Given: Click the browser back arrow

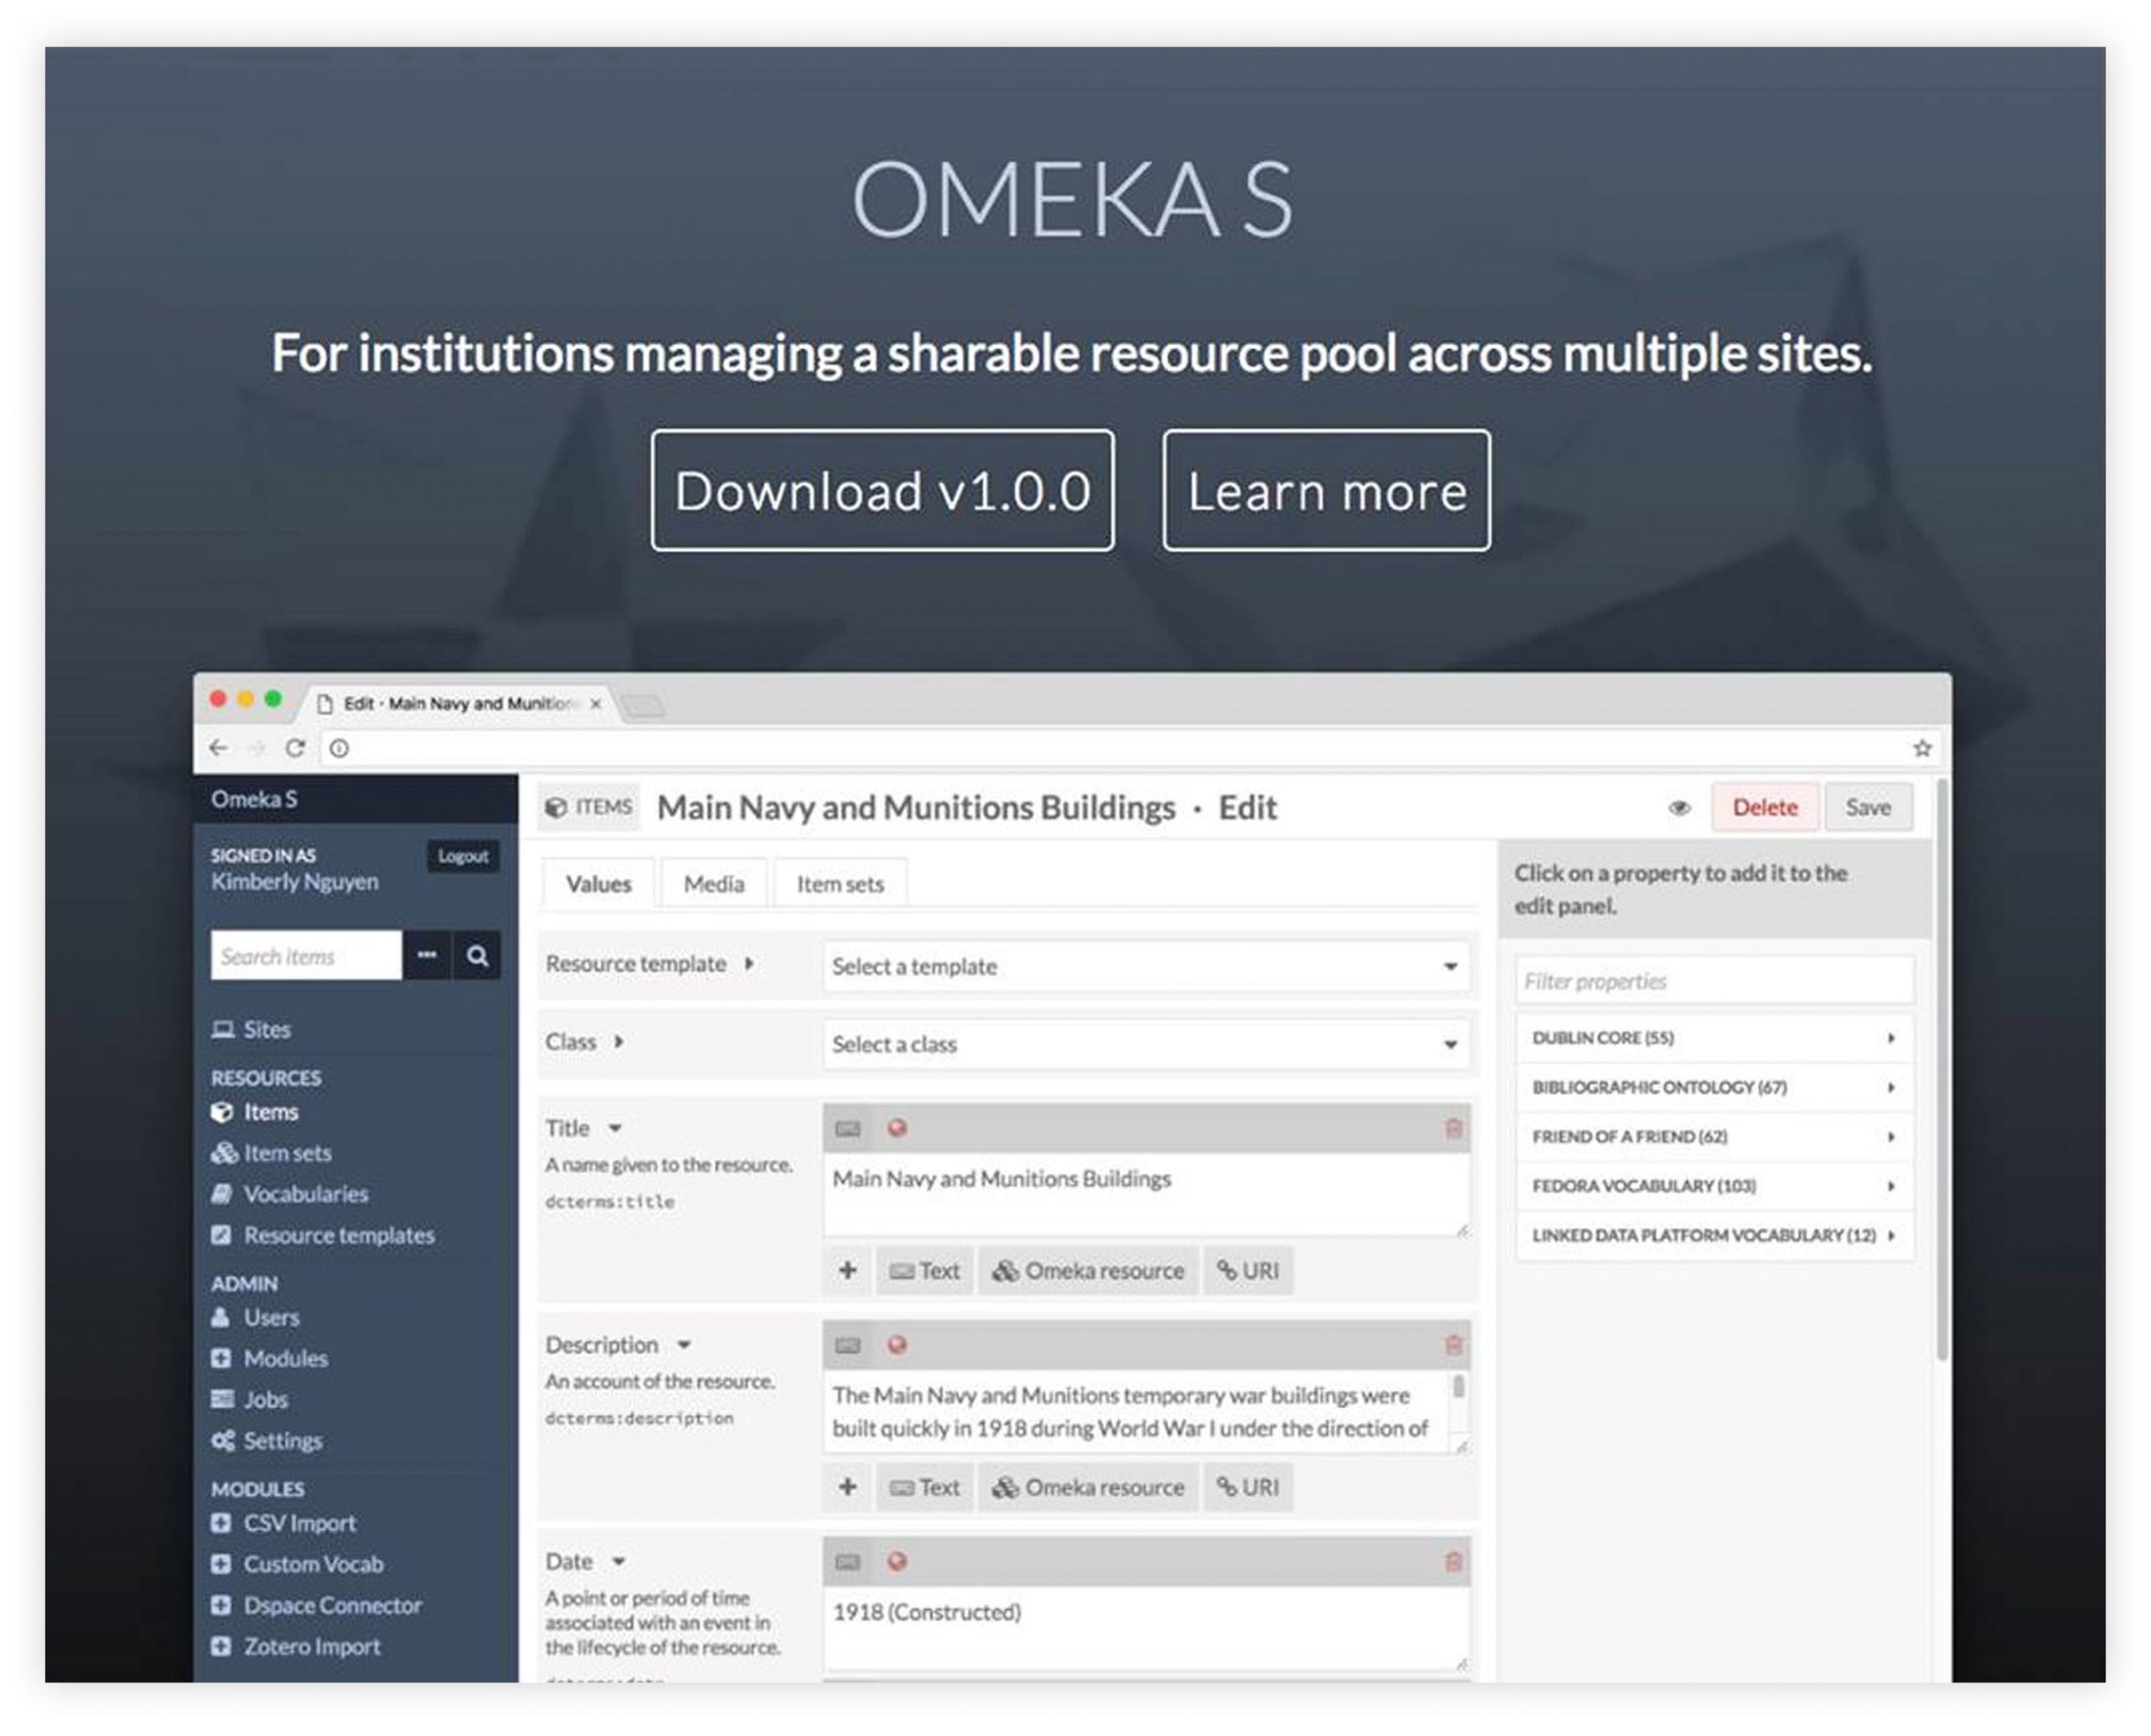Looking at the screenshot, I should point(218,747).
